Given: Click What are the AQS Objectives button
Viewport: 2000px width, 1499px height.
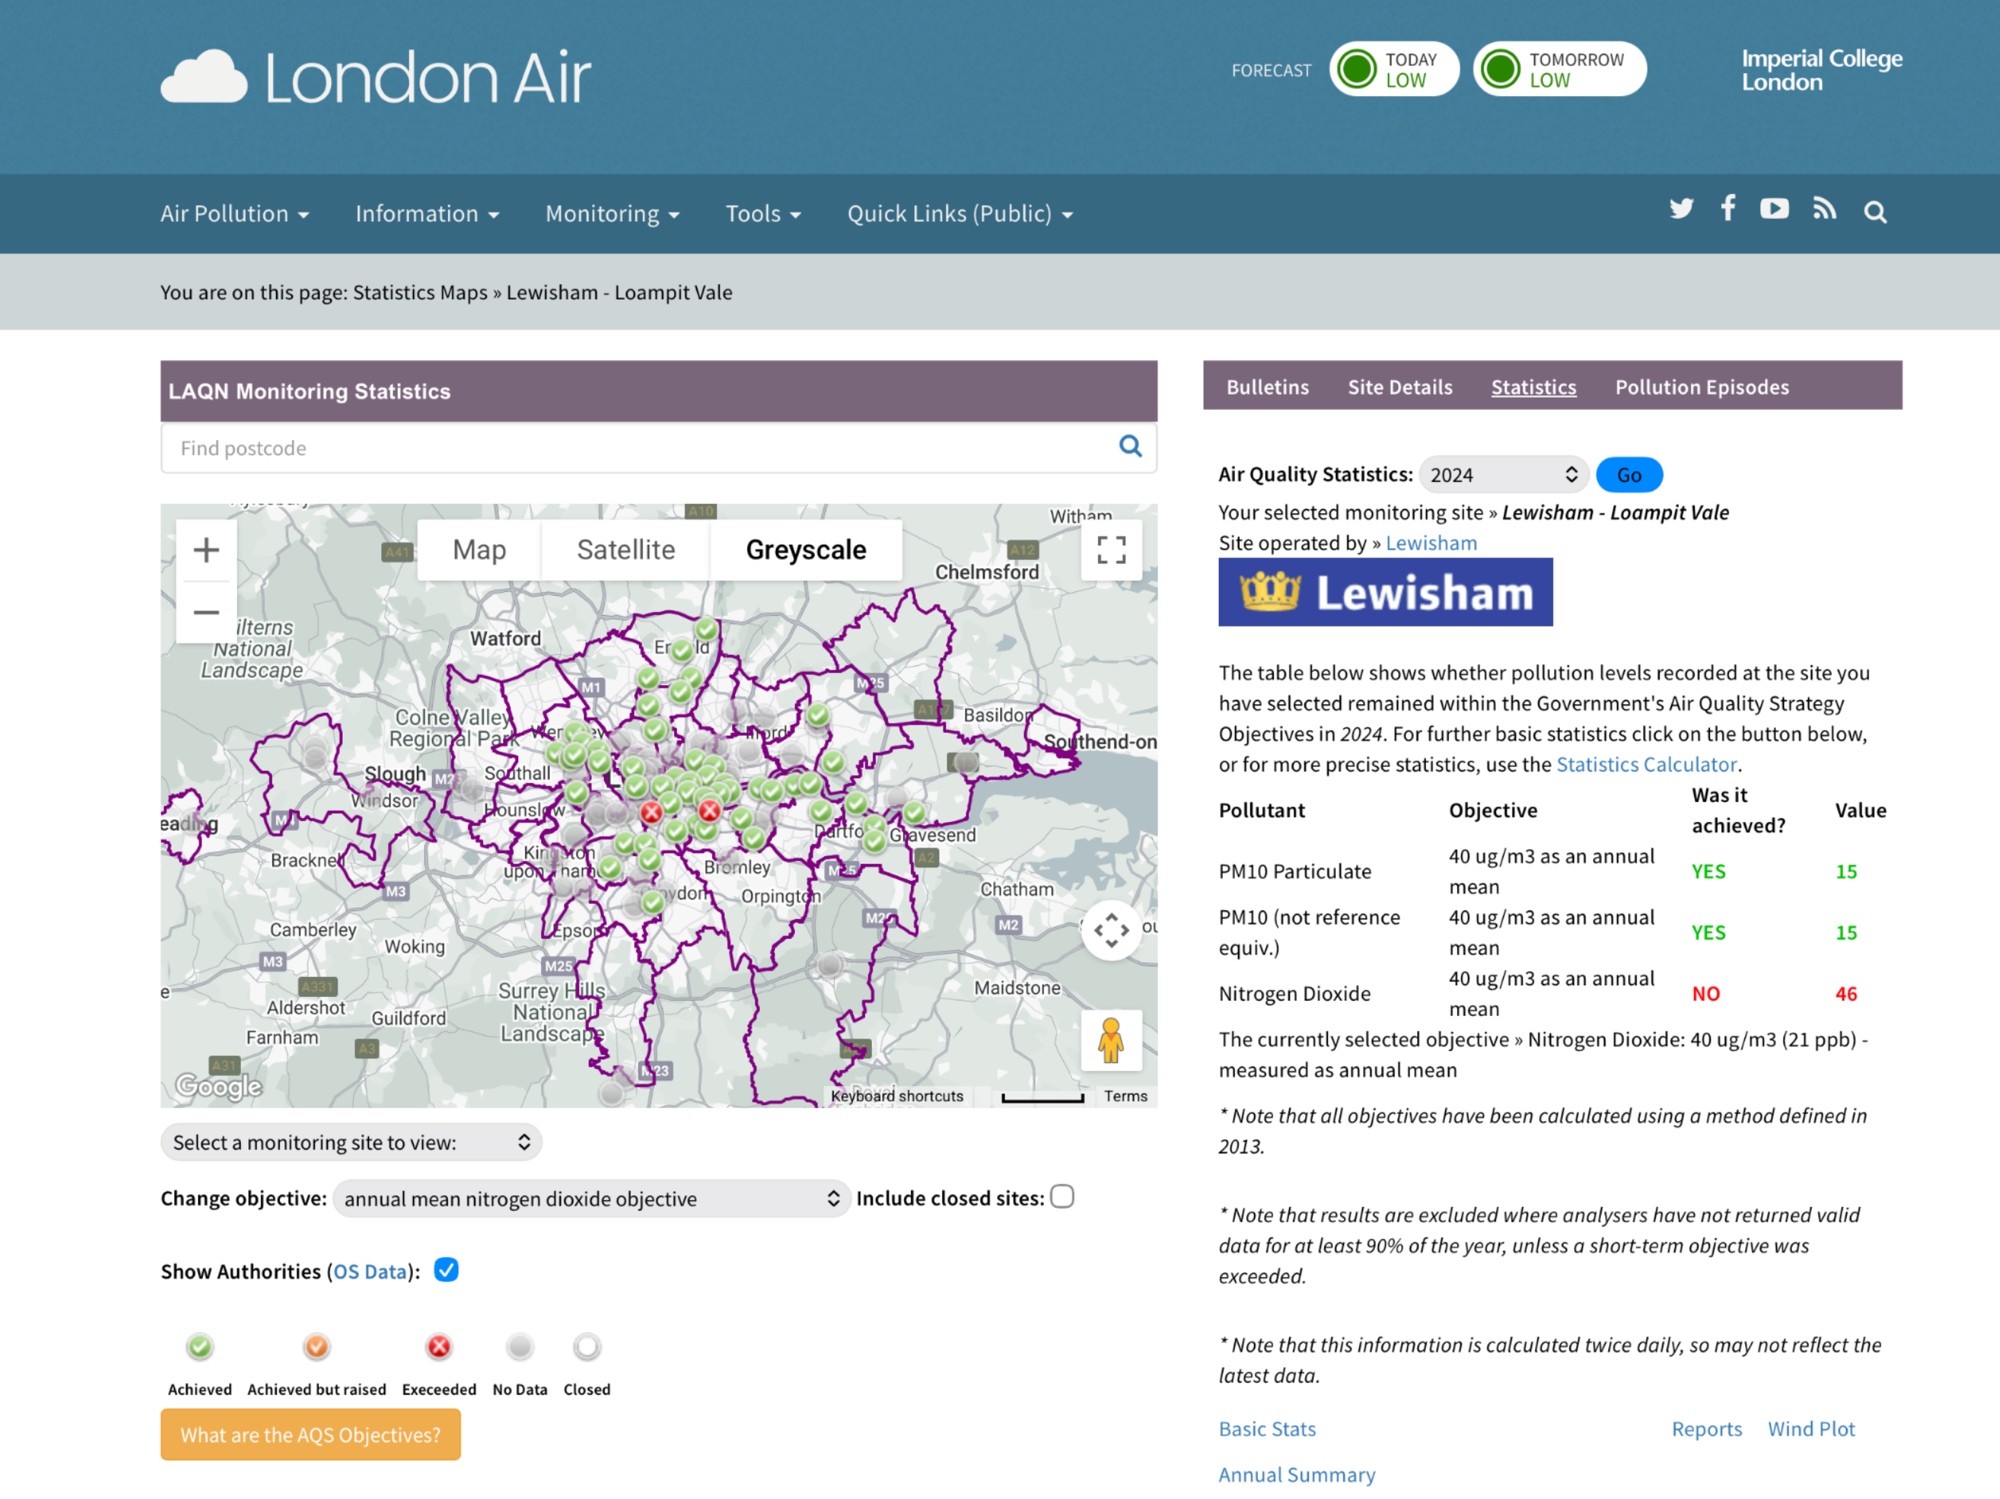Looking at the screenshot, I should click(310, 1434).
